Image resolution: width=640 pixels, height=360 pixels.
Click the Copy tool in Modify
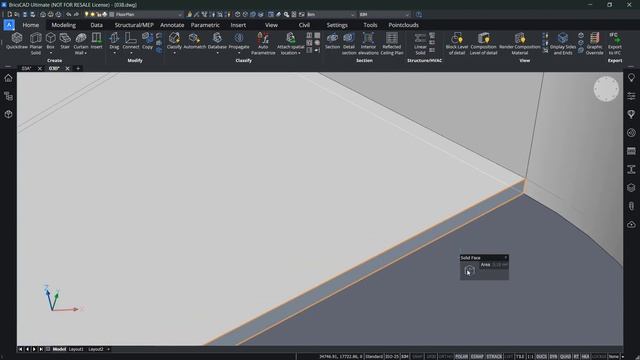coord(147,41)
